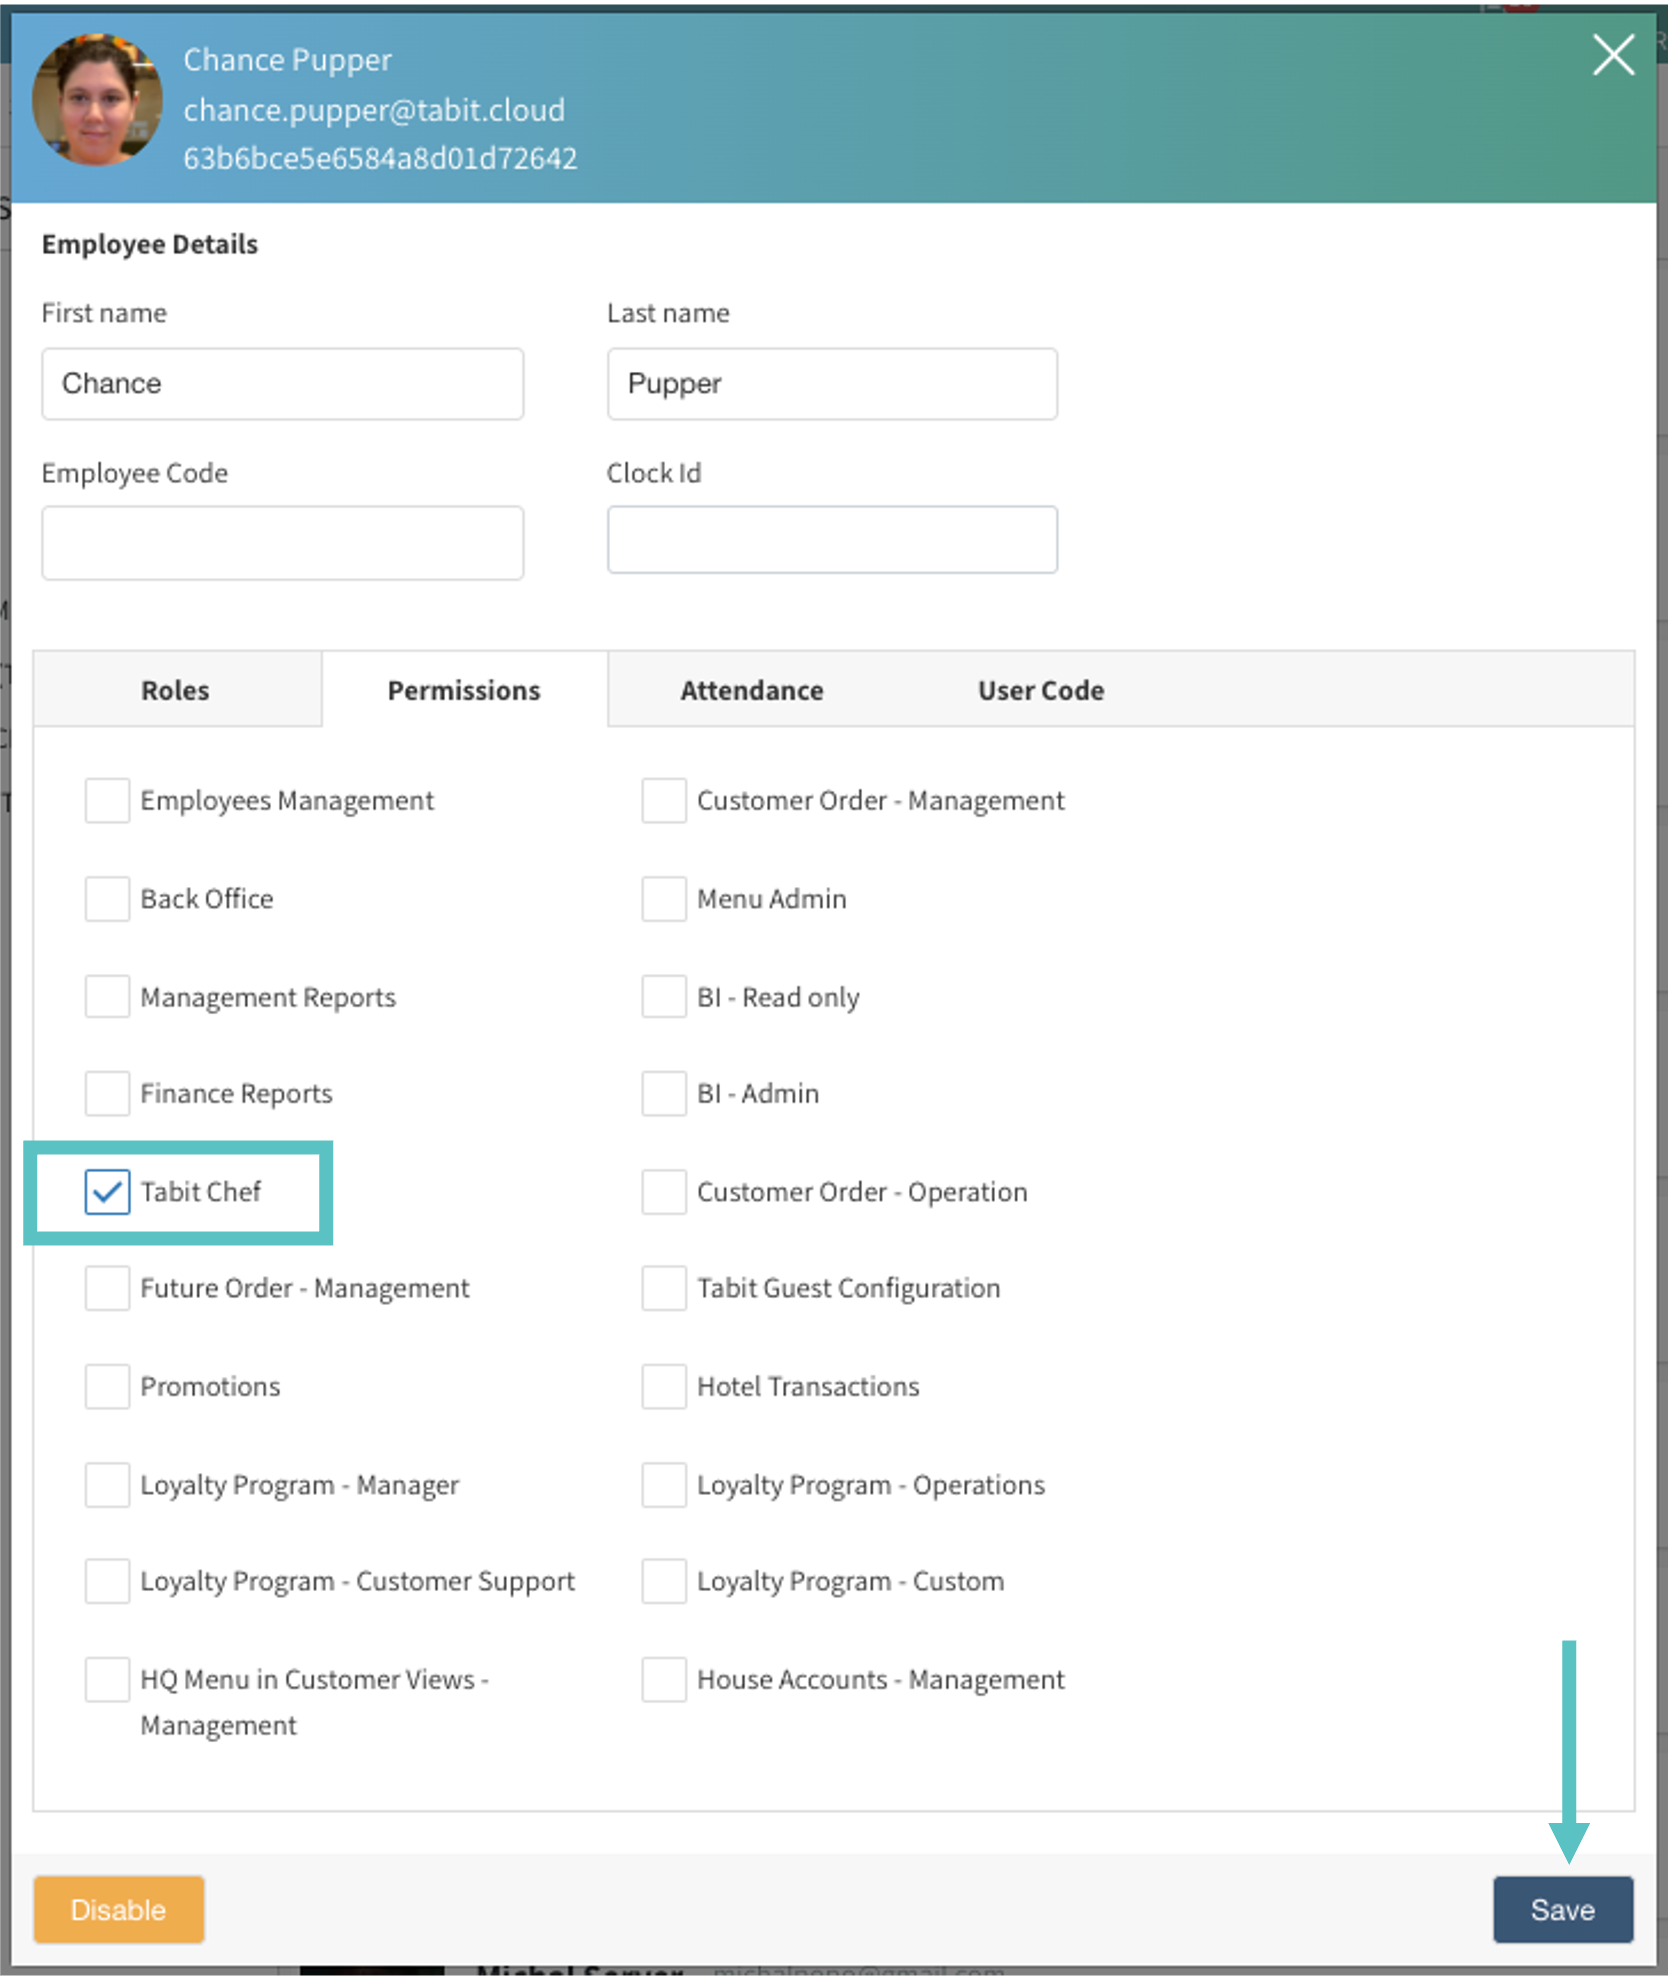This screenshot has width=1668, height=1980.
Task: Focus the First name field
Action: coord(282,384)
